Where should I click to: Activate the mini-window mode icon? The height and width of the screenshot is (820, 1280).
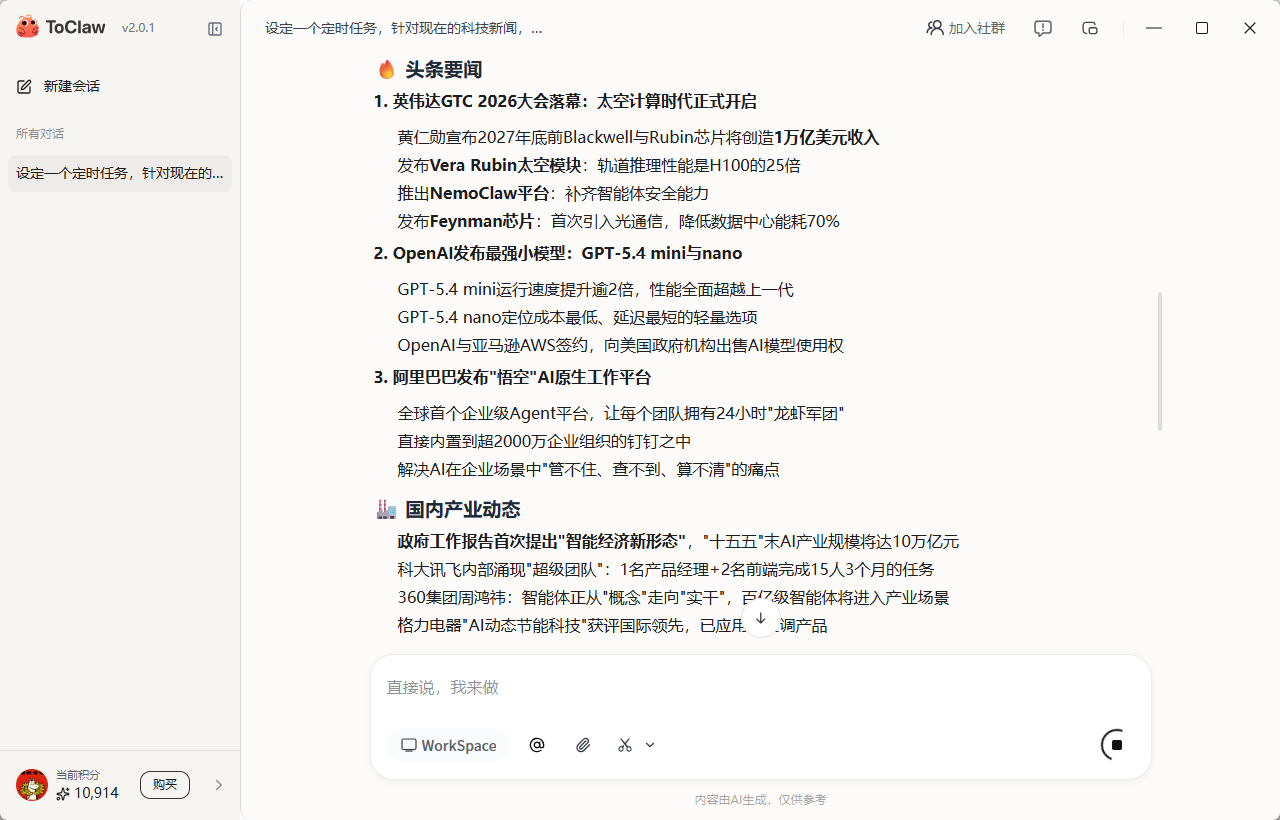click(x=1089, y=28)
